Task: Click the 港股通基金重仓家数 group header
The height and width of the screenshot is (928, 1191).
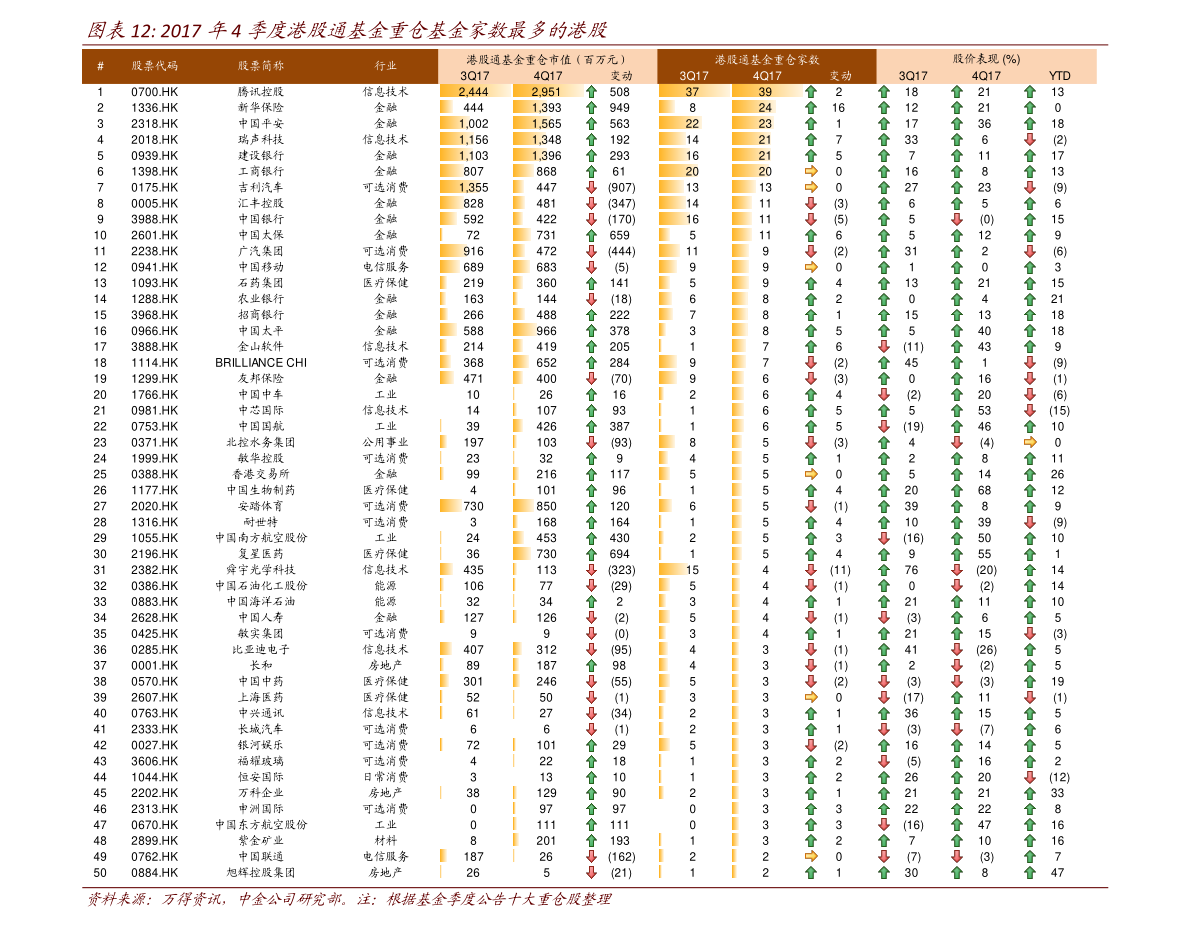Action: click(x=767, y=59)
